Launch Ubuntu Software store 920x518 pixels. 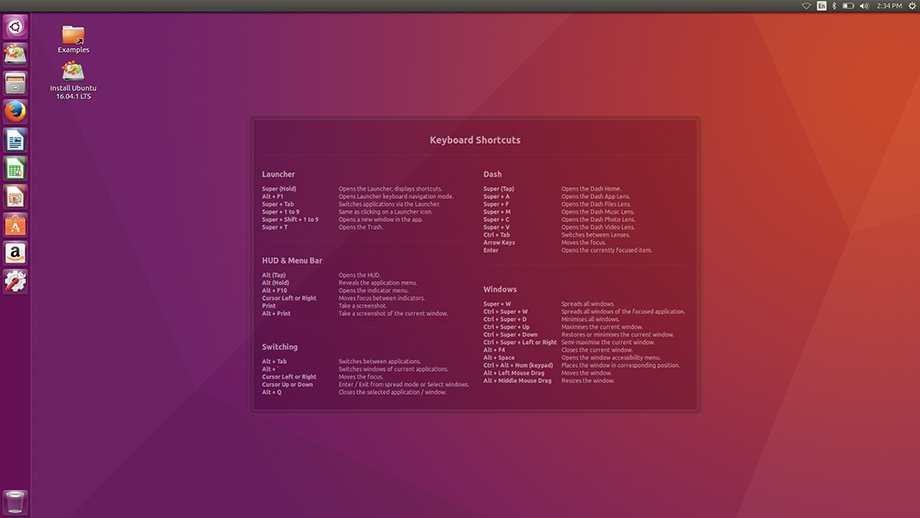click(15, 225)
